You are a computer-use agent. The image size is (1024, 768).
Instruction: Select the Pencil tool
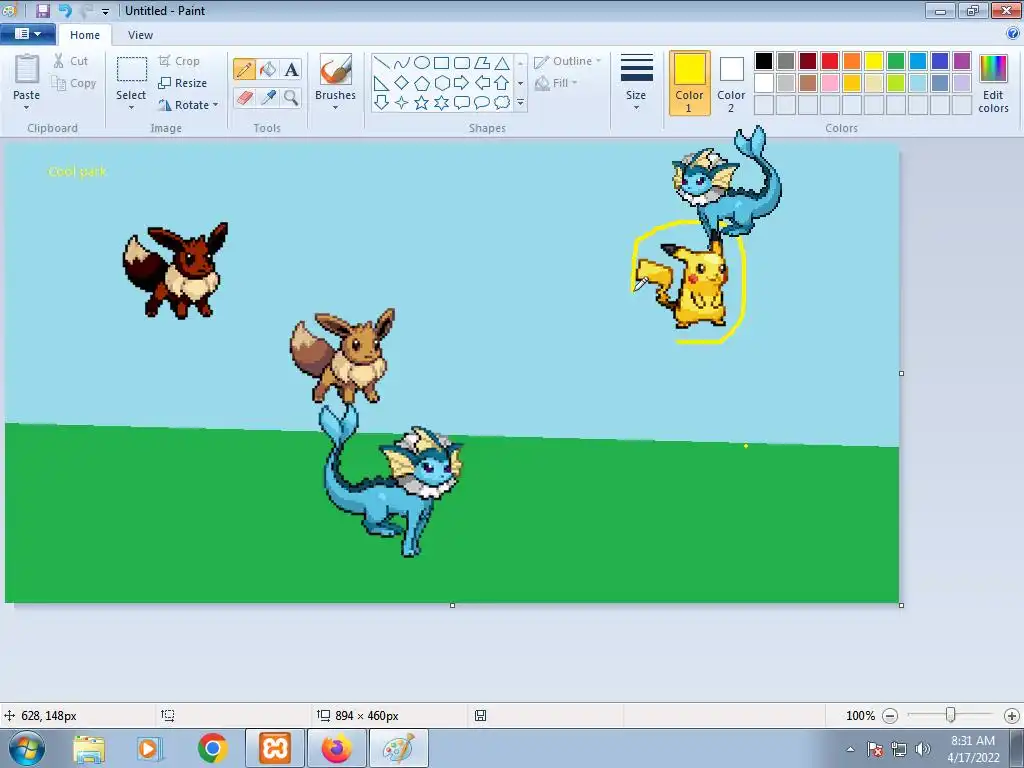(x=244, y=69)
